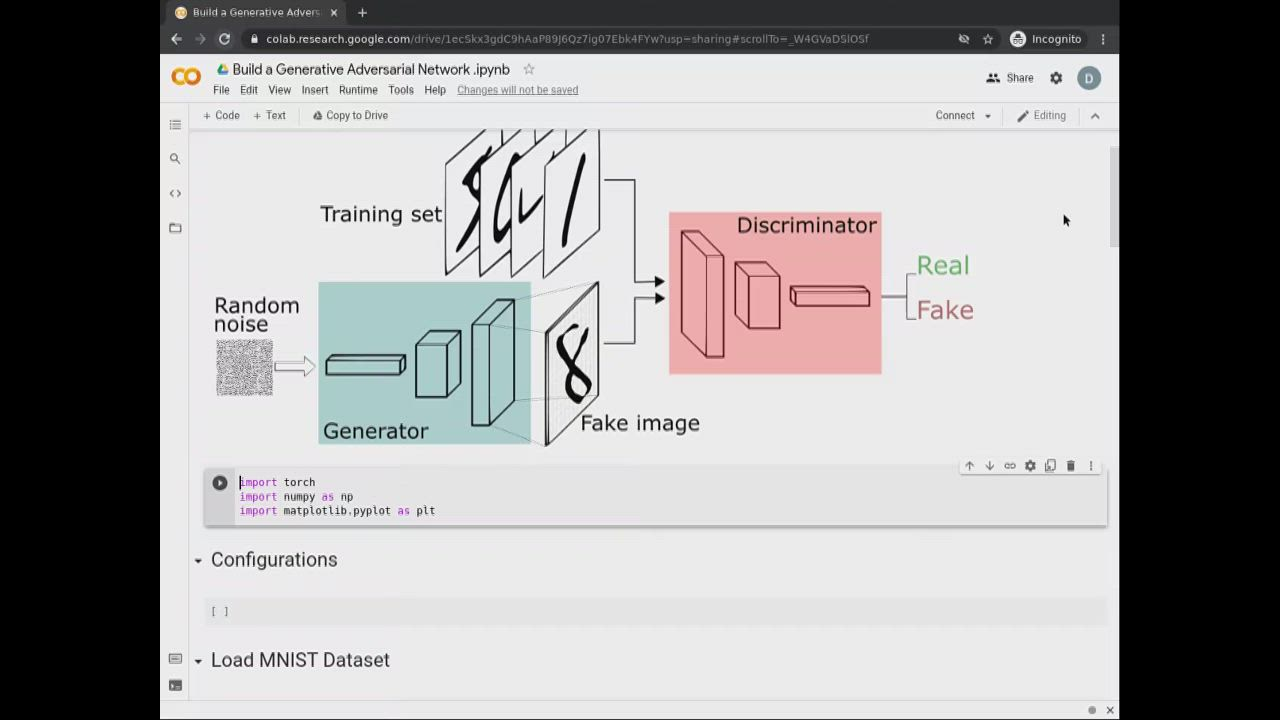The width and height of the screenshot is (1280, 720).
Task: Open the code snippets sidebar icon
Action: 175,193
